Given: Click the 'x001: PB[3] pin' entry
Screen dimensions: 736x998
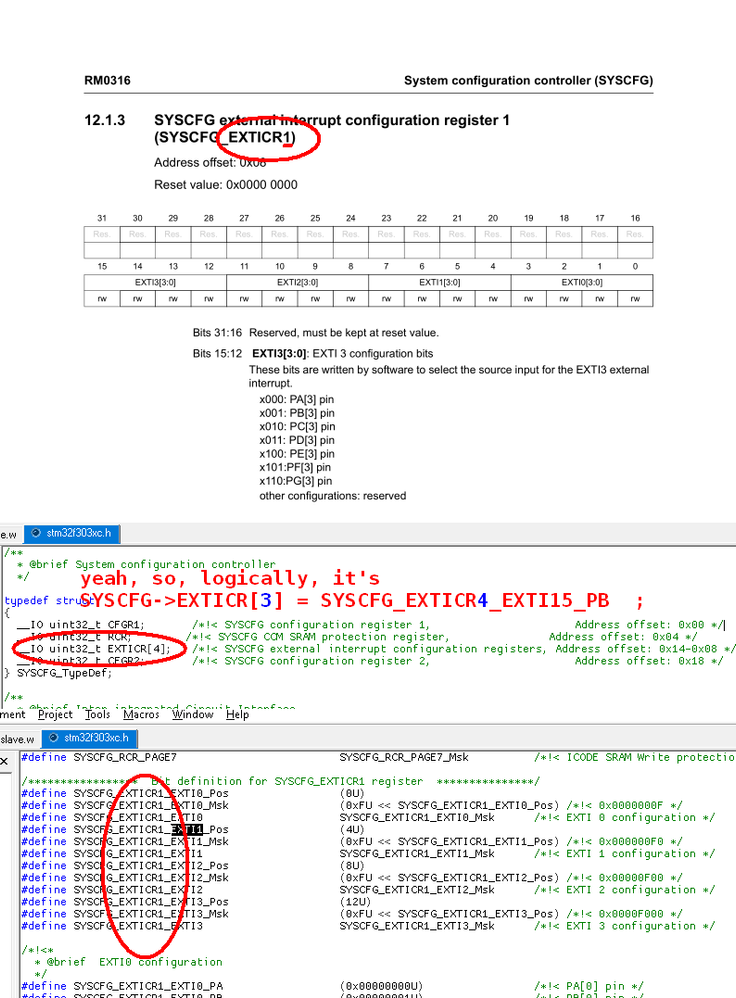Looking at the screenshot, I should pos(297,413).
